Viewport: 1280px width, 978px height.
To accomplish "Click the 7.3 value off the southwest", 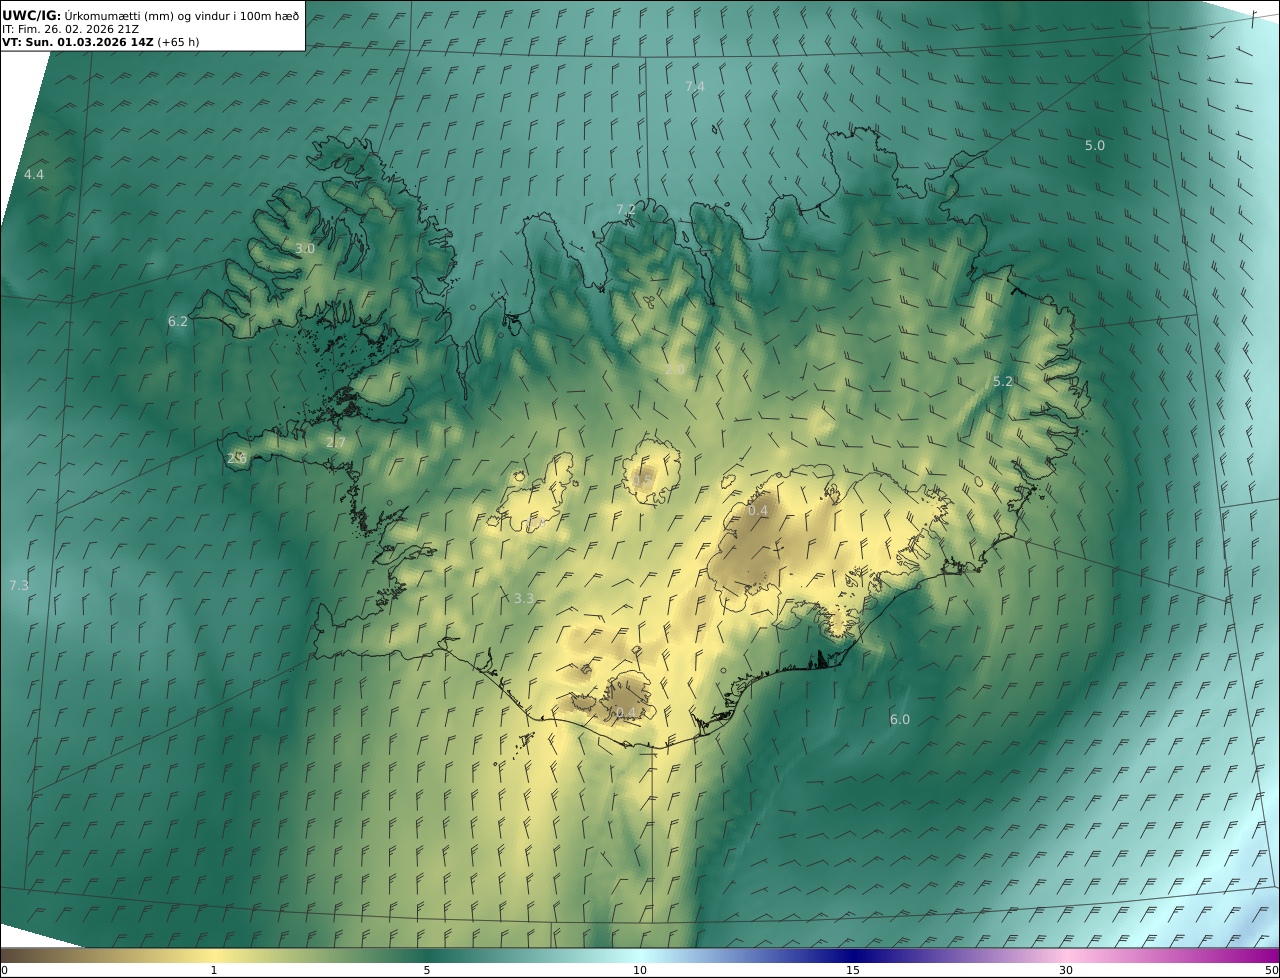I will (x=19, y=585).
